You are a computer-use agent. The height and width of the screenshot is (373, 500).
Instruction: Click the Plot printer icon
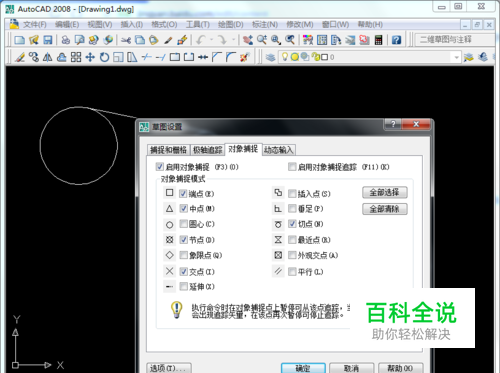[66, 40]
